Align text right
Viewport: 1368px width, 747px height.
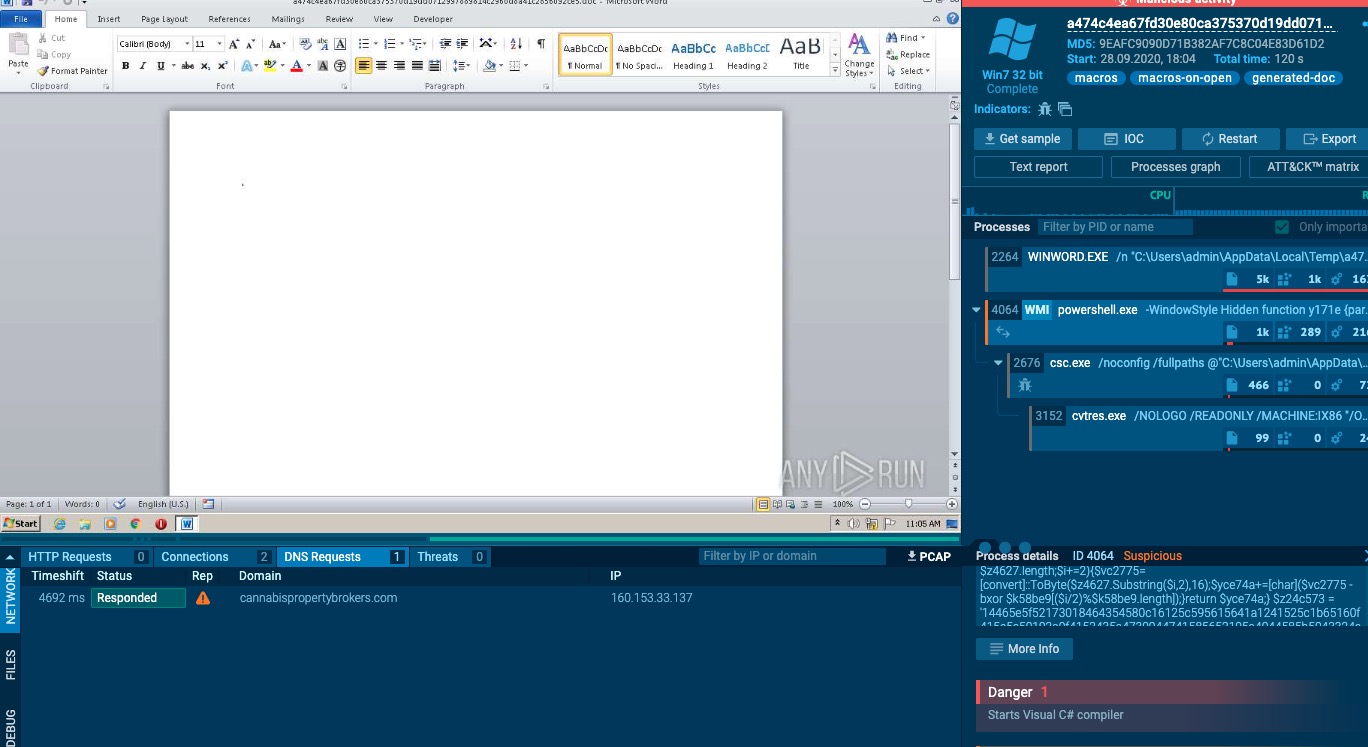[x=399, y=66]
